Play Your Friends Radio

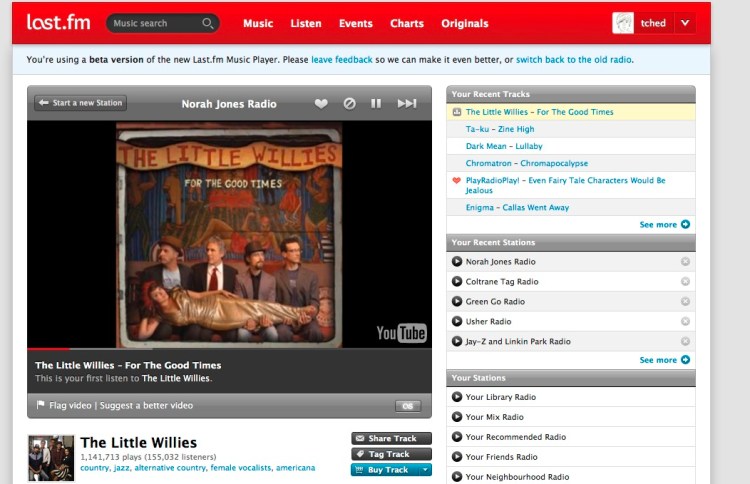coord(457,457)
